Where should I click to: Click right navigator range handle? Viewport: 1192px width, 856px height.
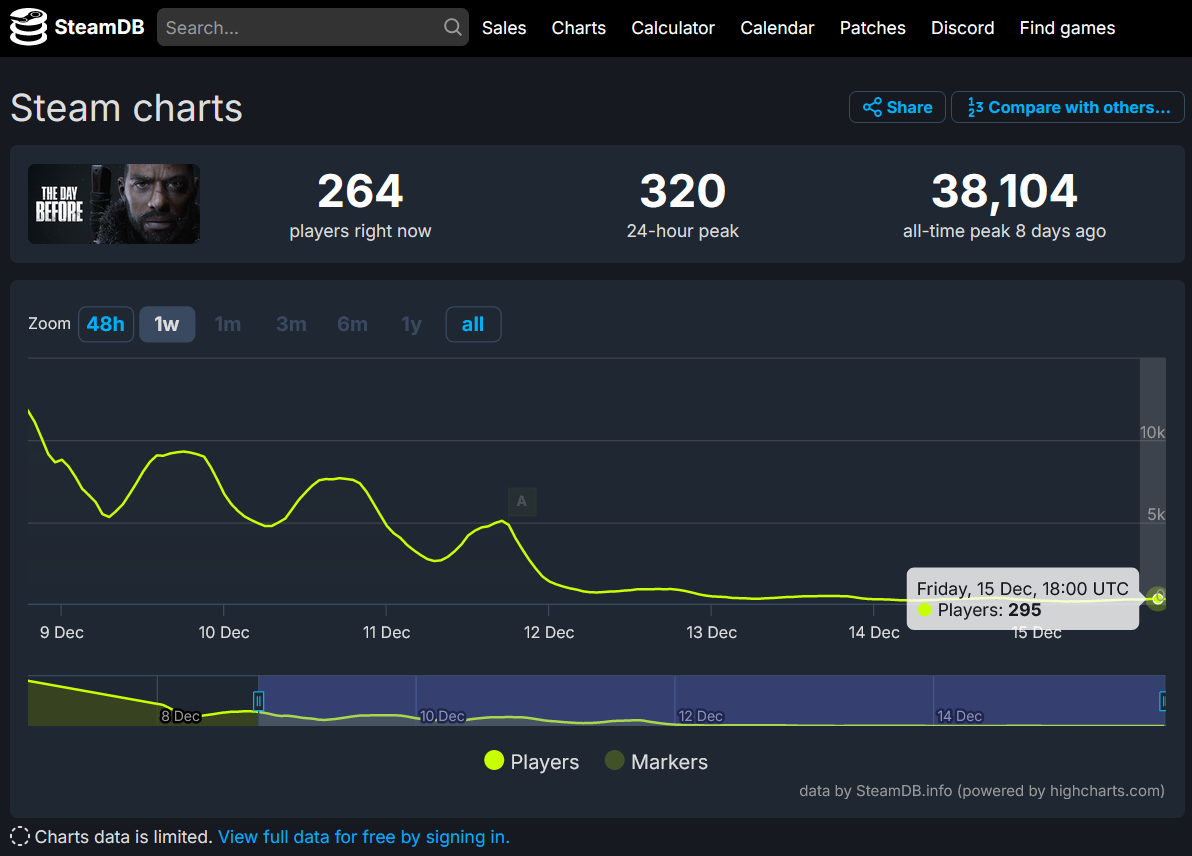click(1162, 700)
